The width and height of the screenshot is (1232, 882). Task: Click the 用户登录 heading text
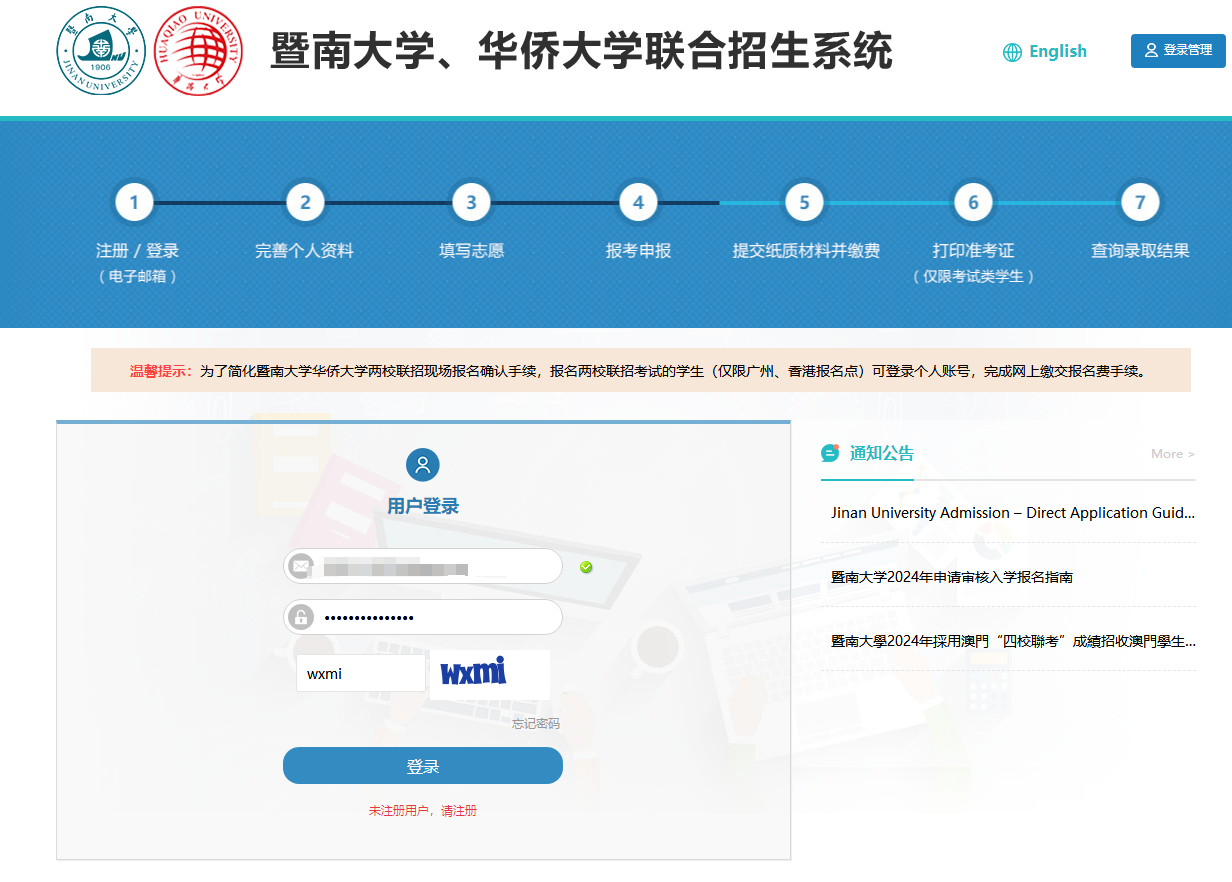point(423,506)
